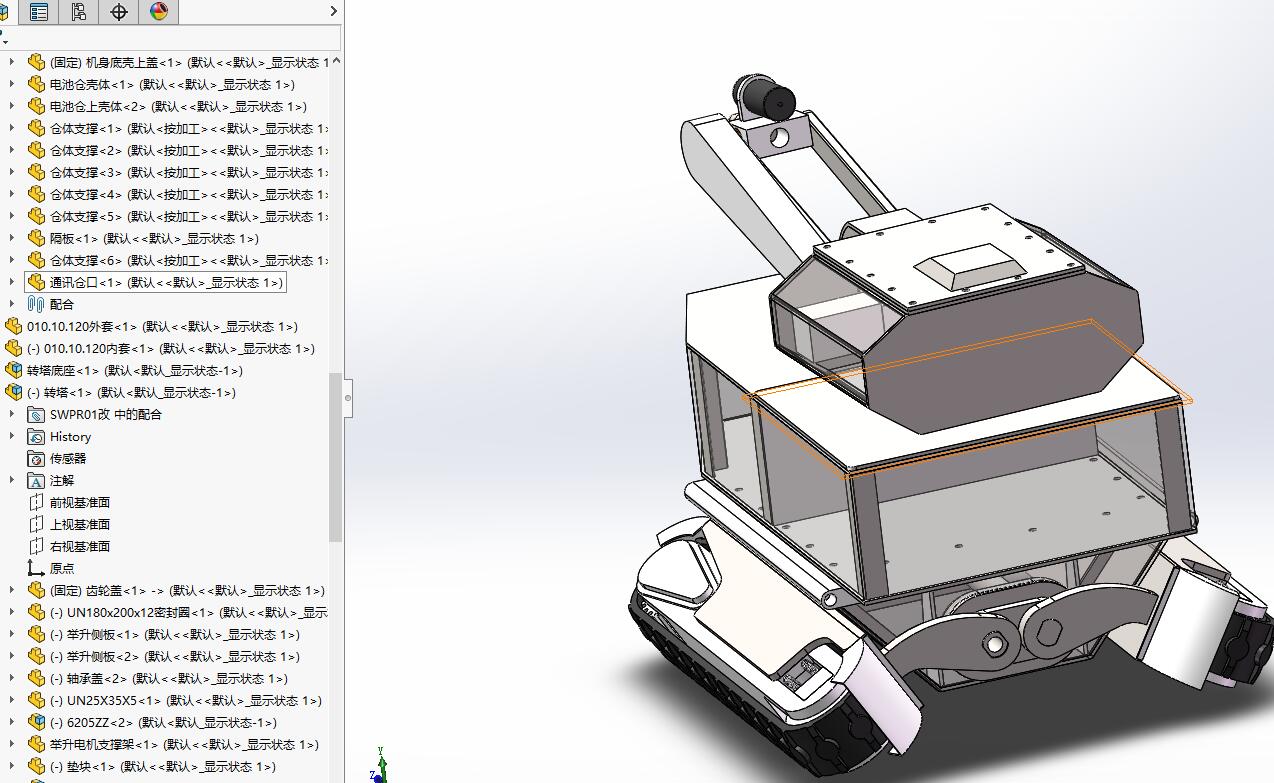This screenshot has height=783, width=1274.
Task: Expand 隔板<1> component
Action: (12, 238)
